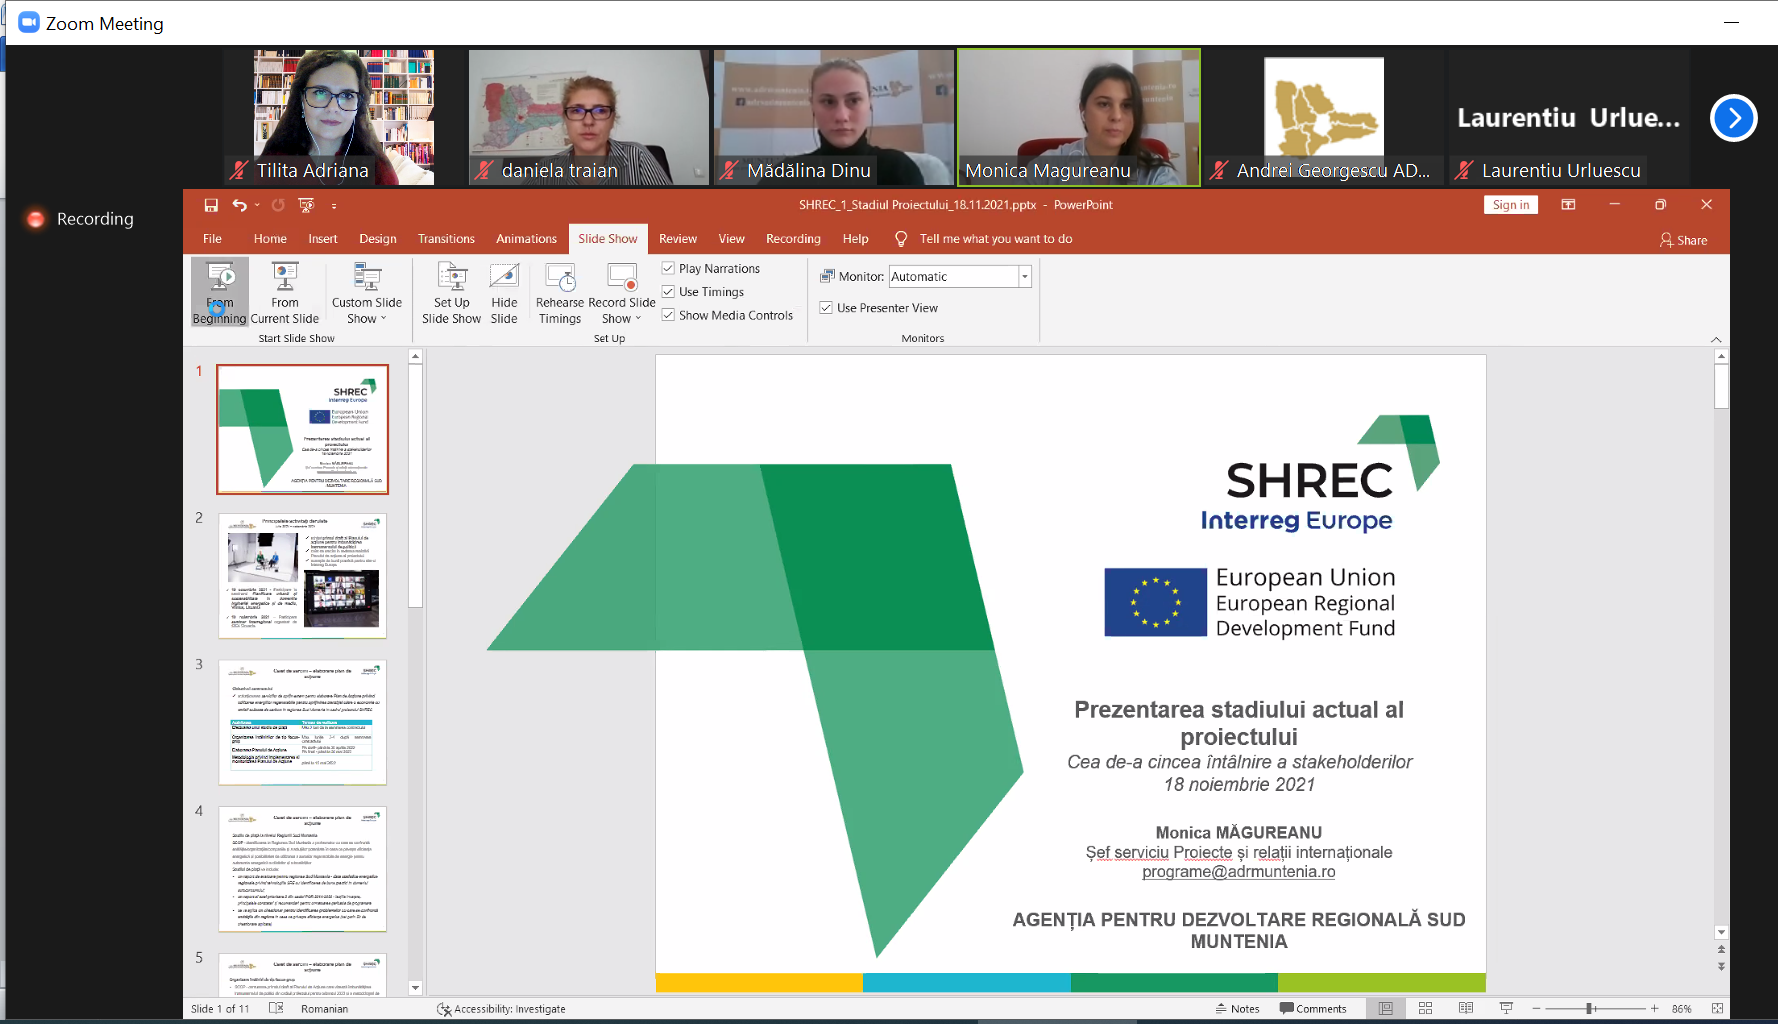Switch to Reading View

tap(1466, 1009)
